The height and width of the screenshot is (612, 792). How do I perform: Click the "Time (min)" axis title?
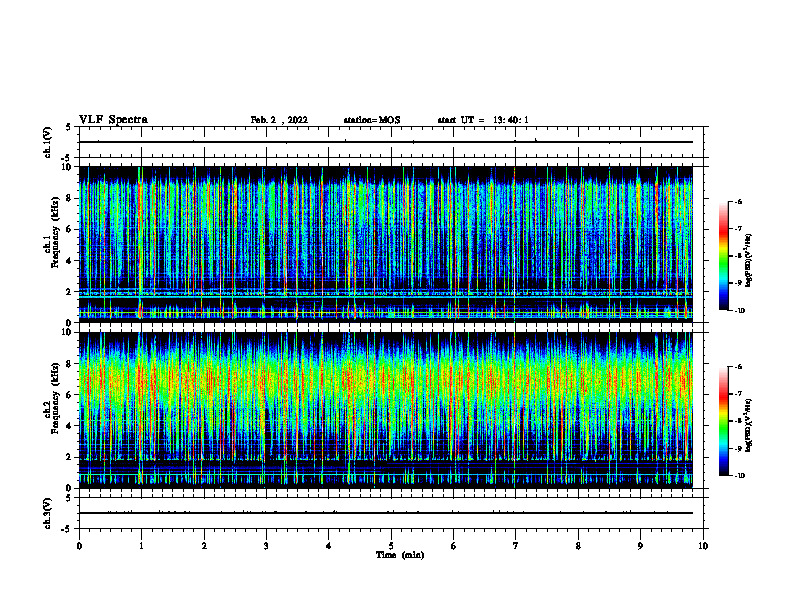(x=400, y=555)
